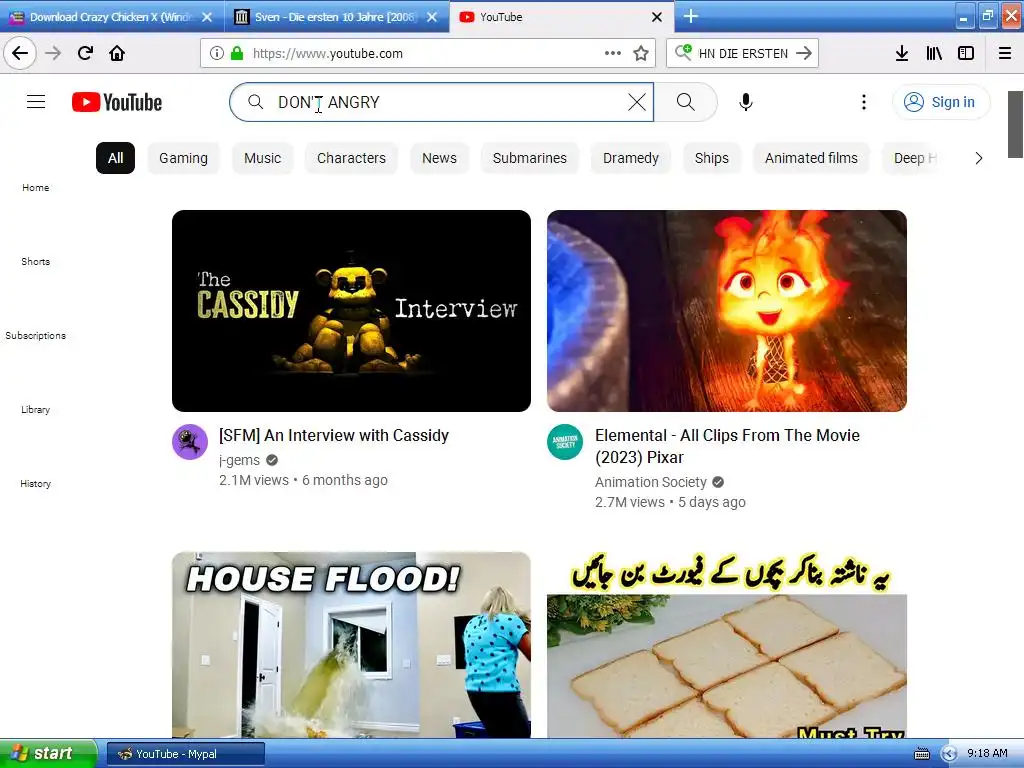Open History in YouTube sidebar
1024x768 pixels.
[35, 483]
